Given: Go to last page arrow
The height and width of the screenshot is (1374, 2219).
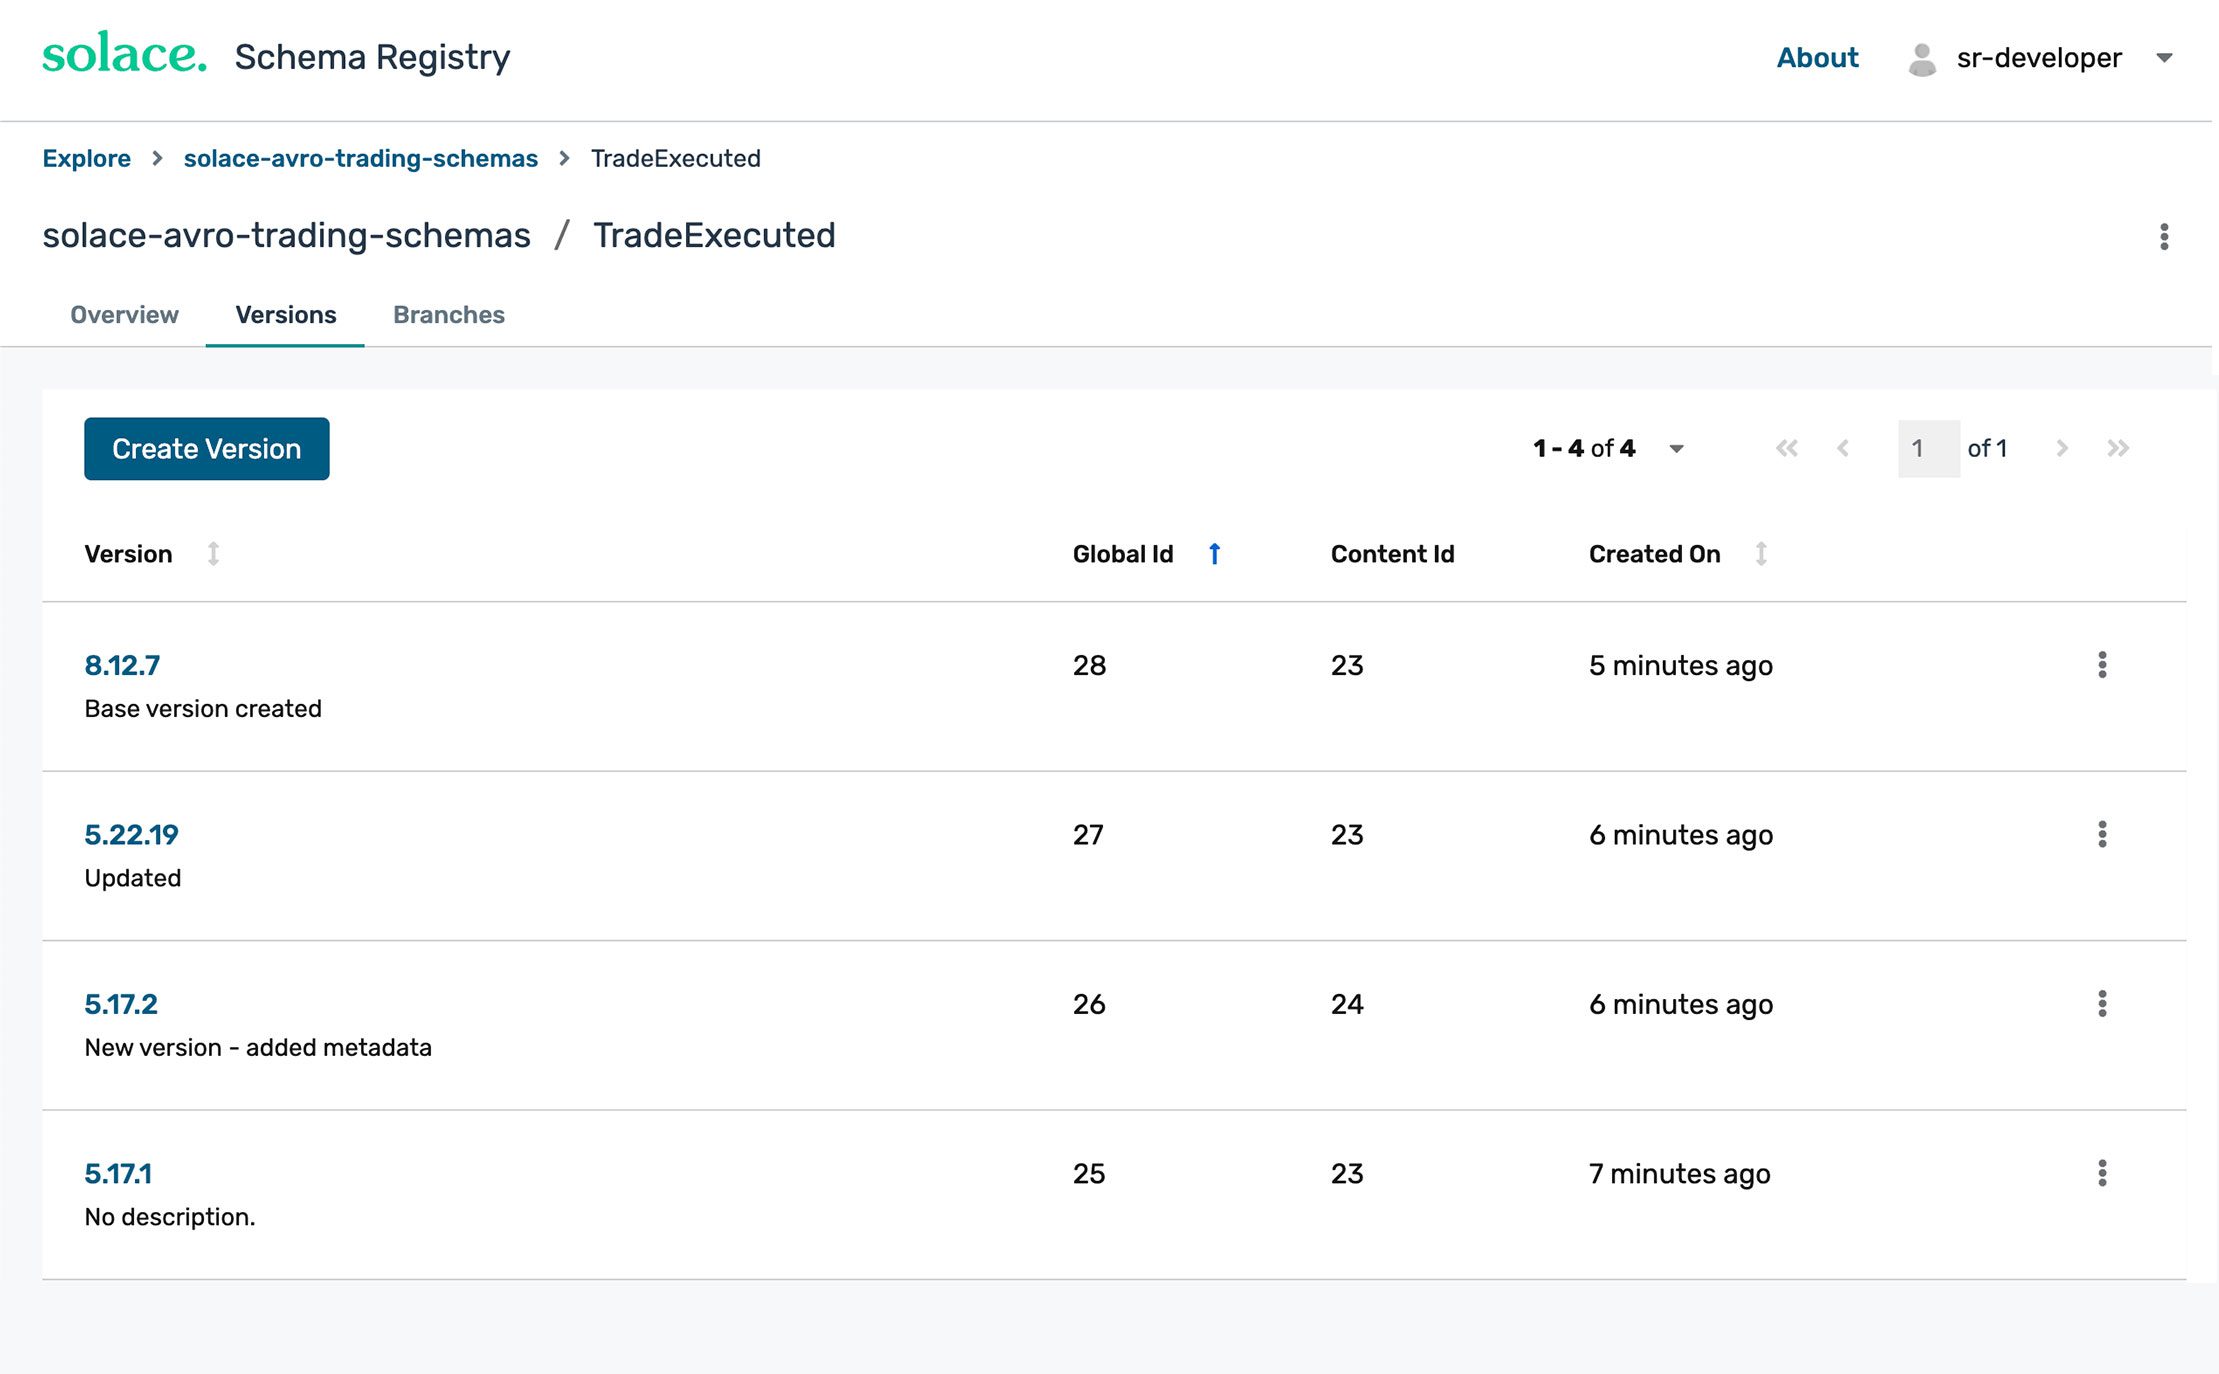Looking at the screenshot, I should 2118,448.
